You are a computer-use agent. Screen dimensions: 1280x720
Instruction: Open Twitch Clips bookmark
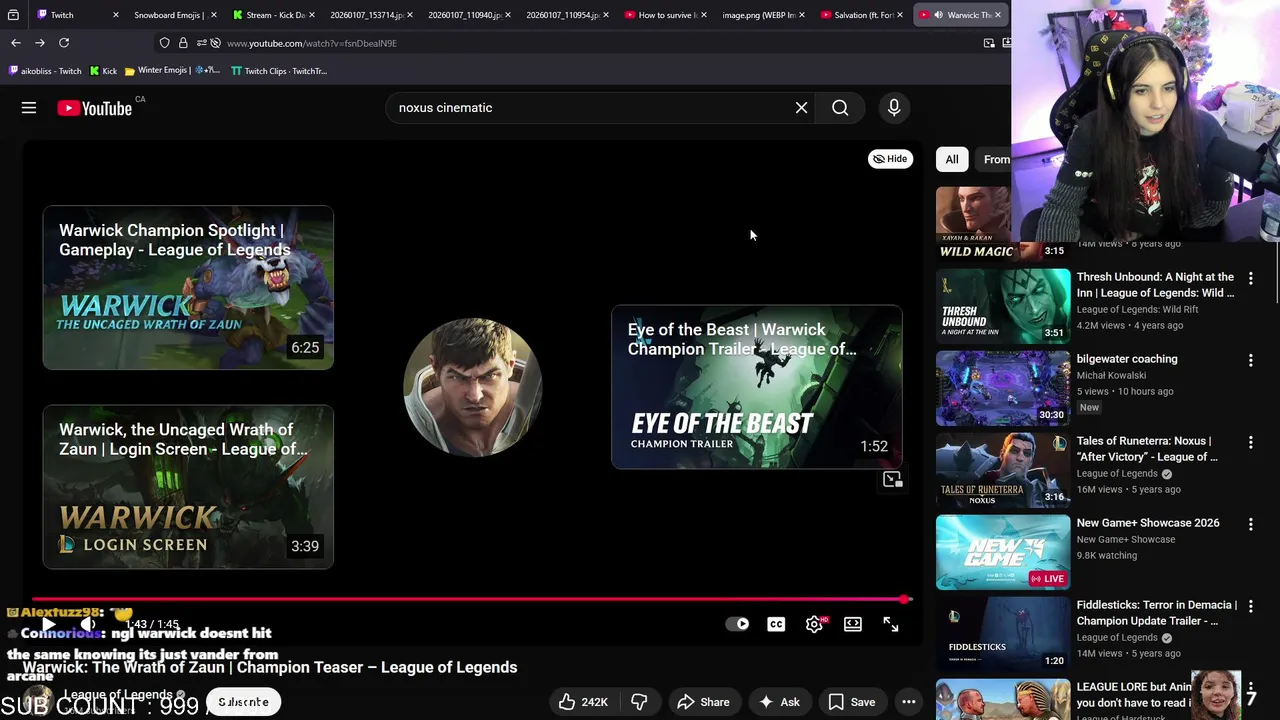point(279,71)
